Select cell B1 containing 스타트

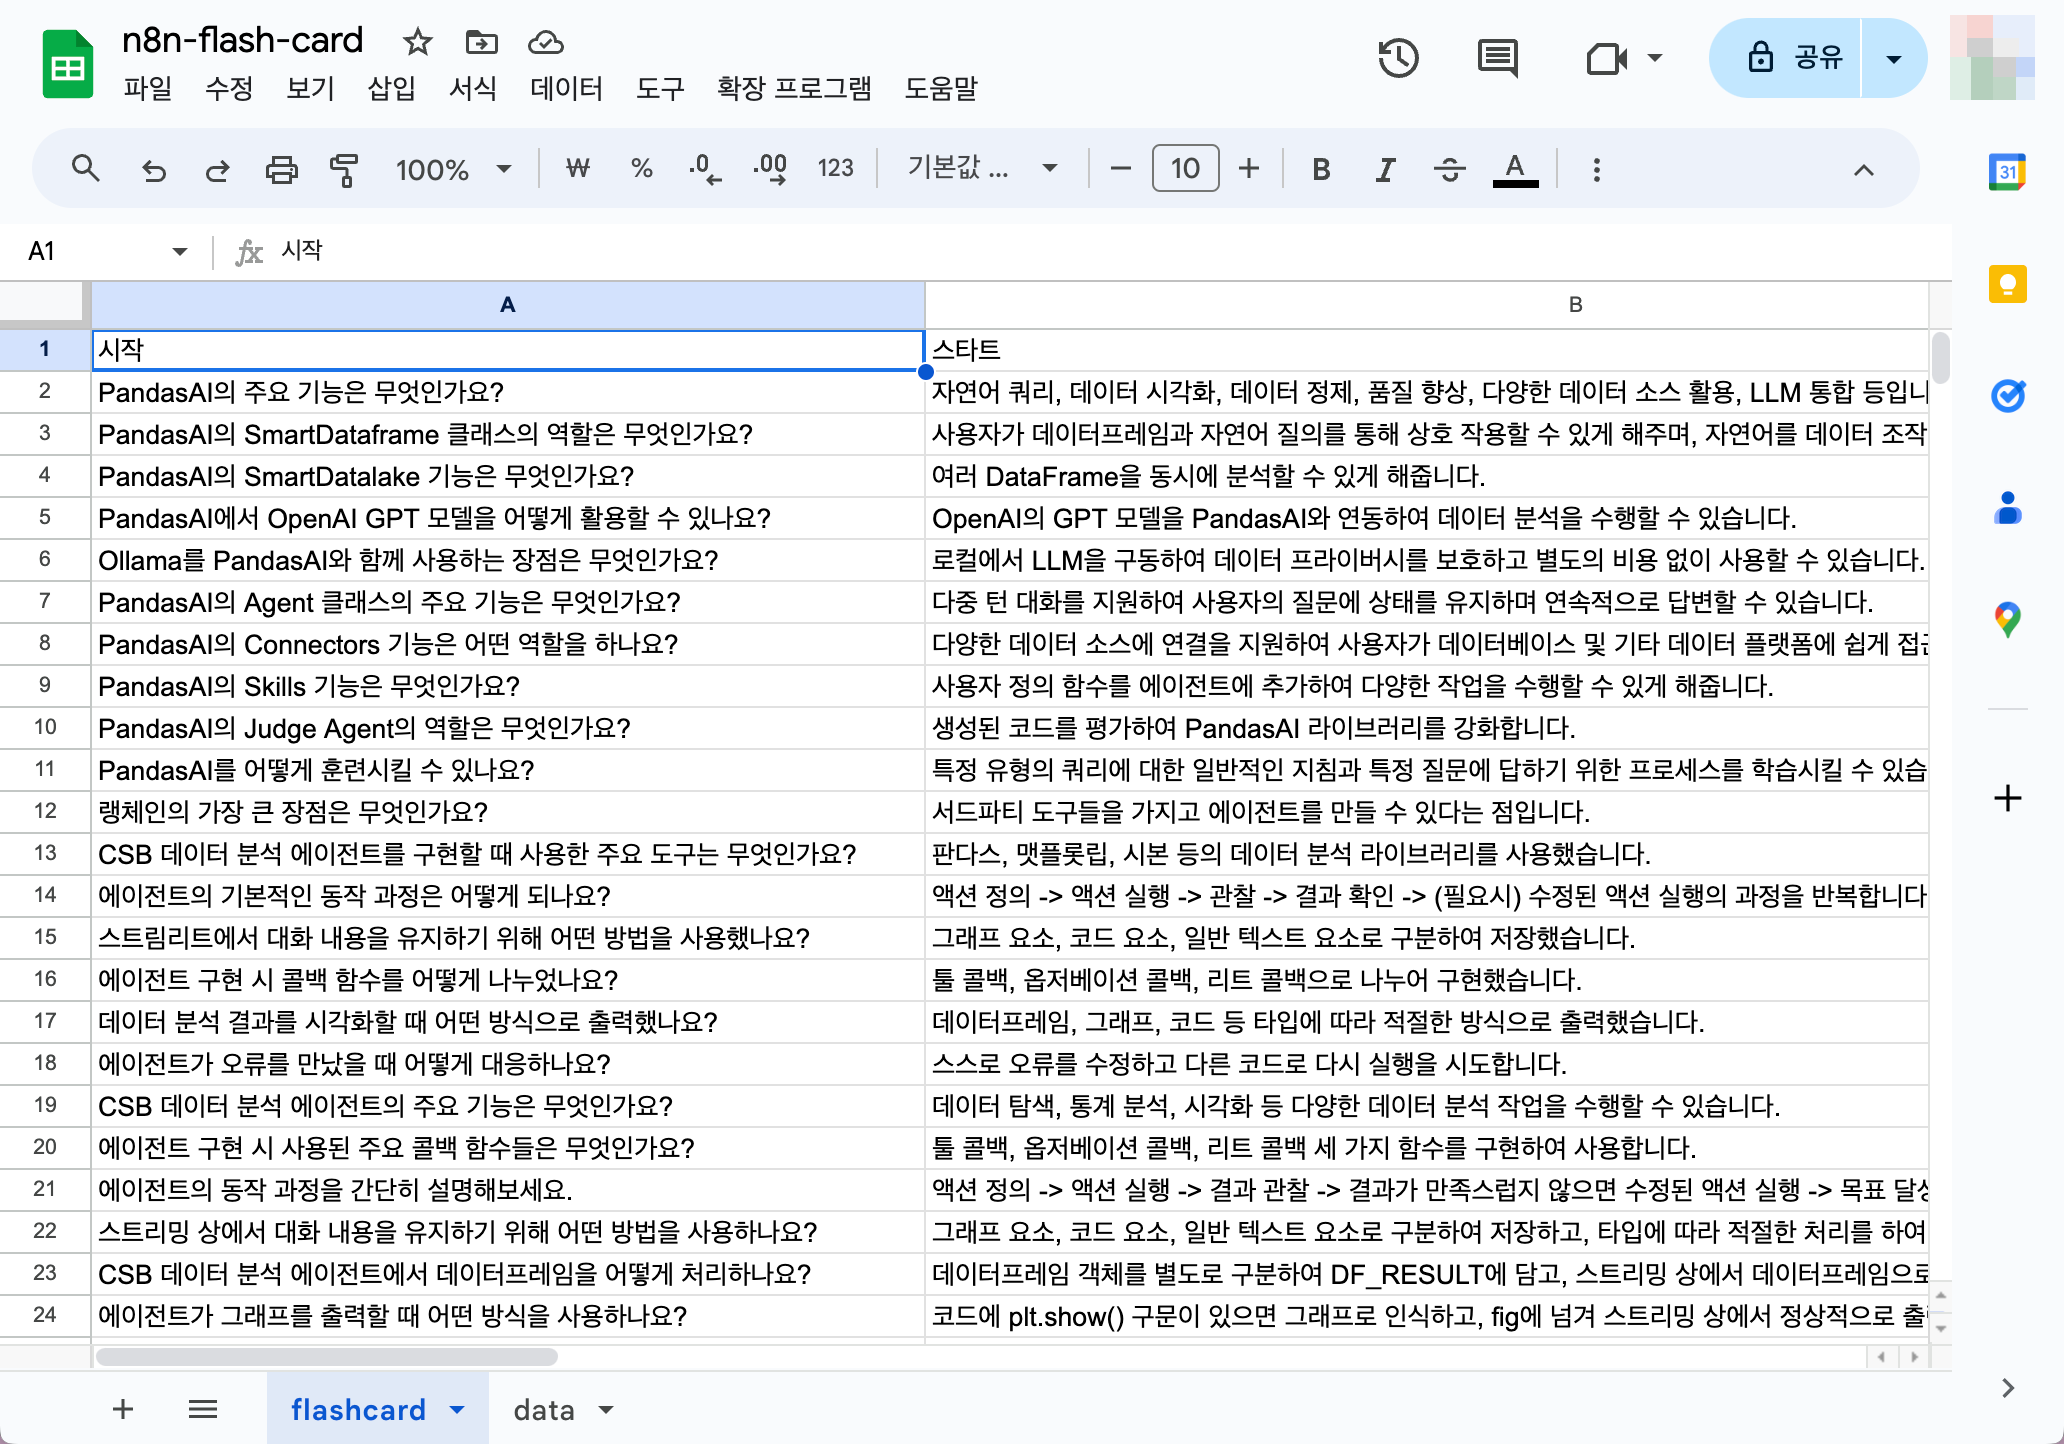click(1427, 349)
